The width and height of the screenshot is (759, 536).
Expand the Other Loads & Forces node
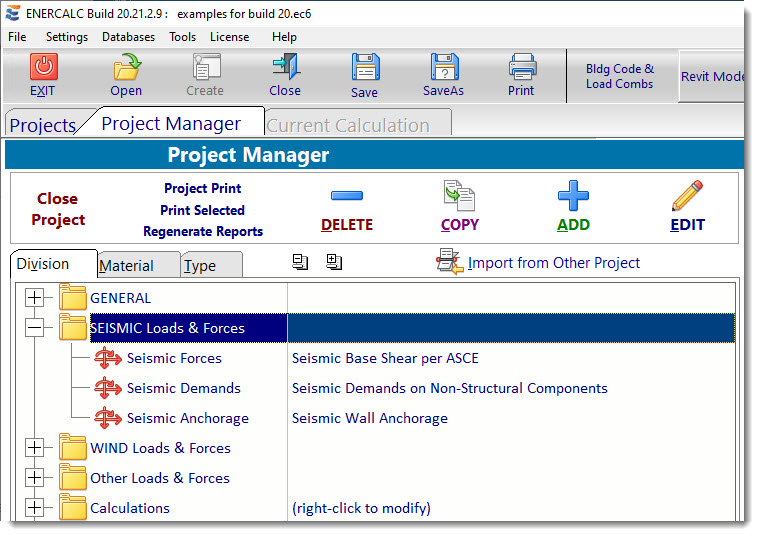pyautogui.click(x=35, y=478)
